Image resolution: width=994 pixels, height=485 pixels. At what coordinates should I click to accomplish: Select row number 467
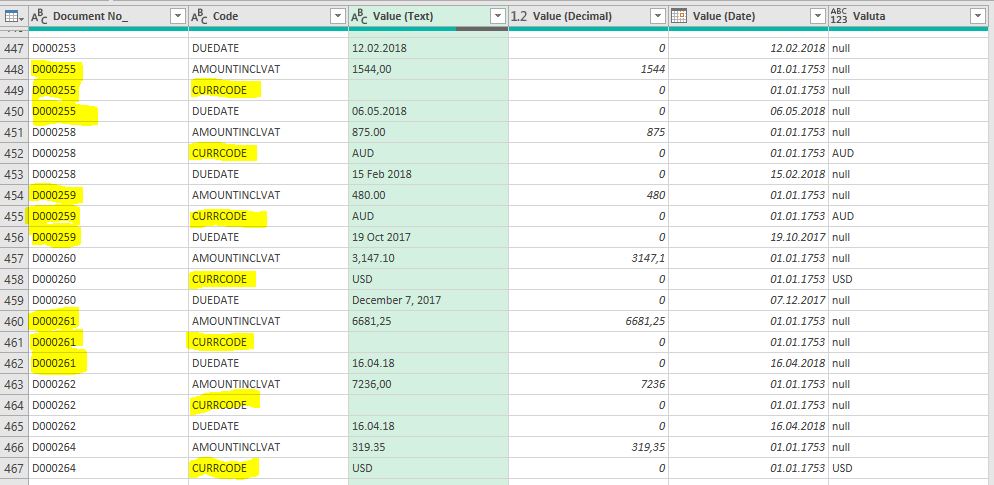14,468
